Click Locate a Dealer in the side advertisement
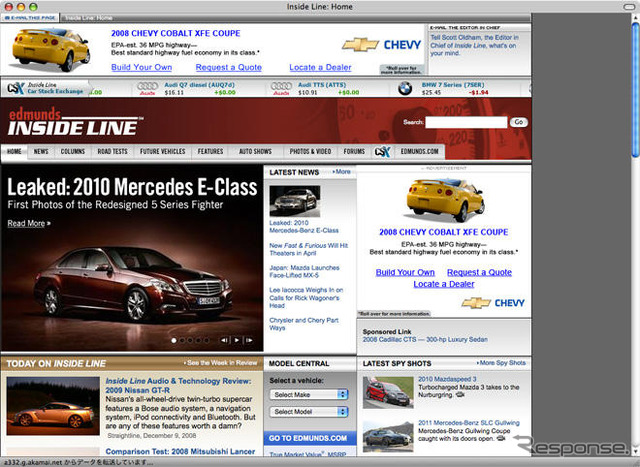 click(444, 284)
